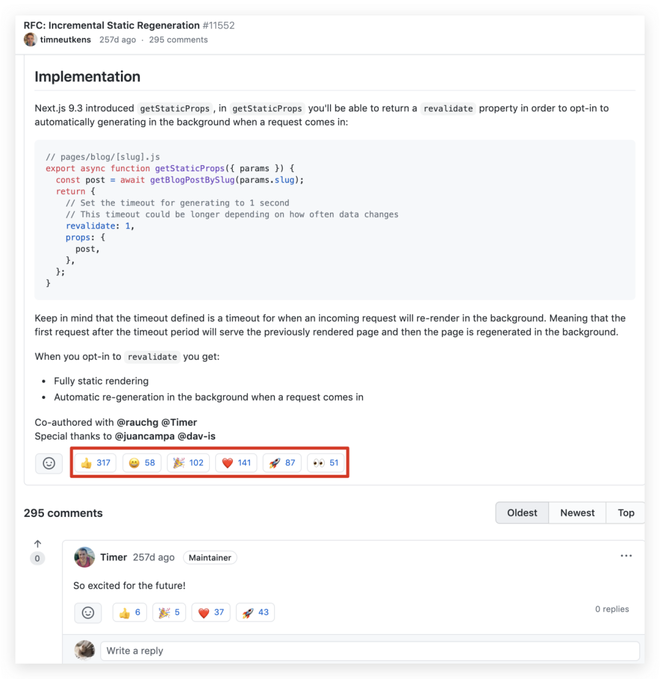Click Timer's avatar thumbnail
The height and width of the screenshot is (679, 660).
point(85,557)
